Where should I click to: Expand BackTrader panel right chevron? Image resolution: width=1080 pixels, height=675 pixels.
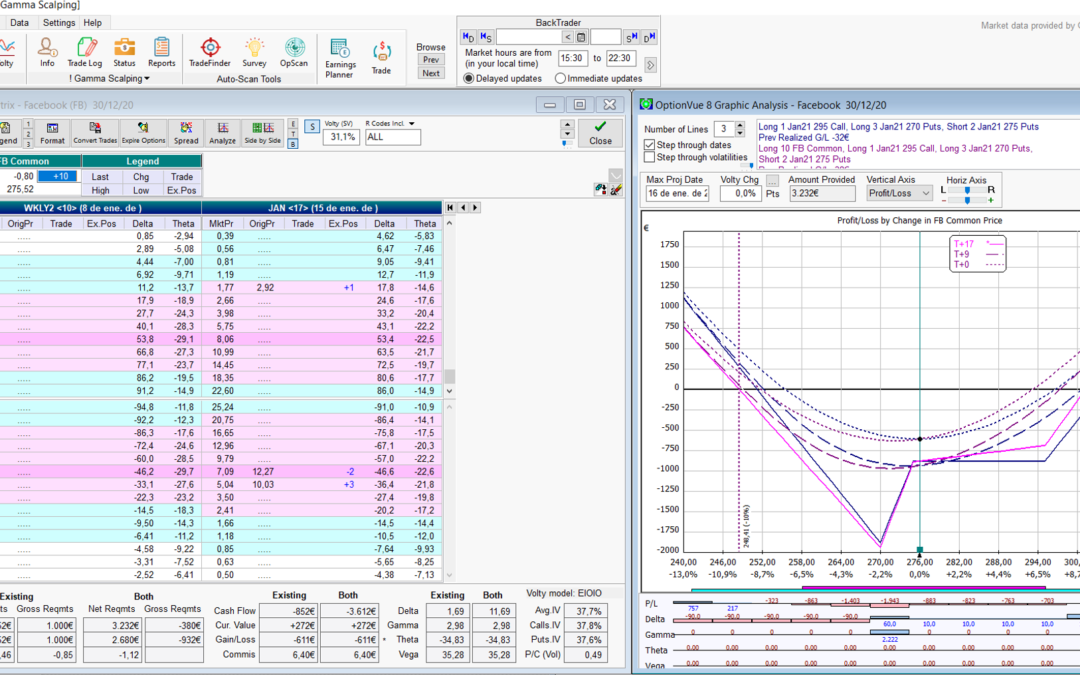(650, 65)
